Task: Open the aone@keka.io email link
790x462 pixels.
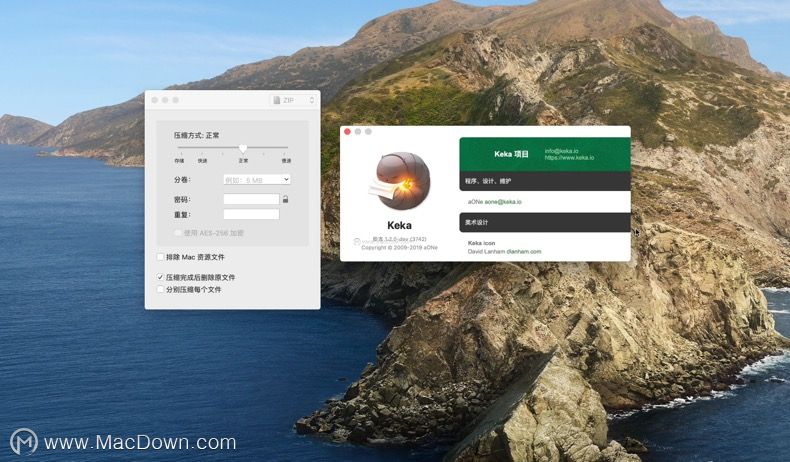Action: pyautogui.click(x=503, y=202)
